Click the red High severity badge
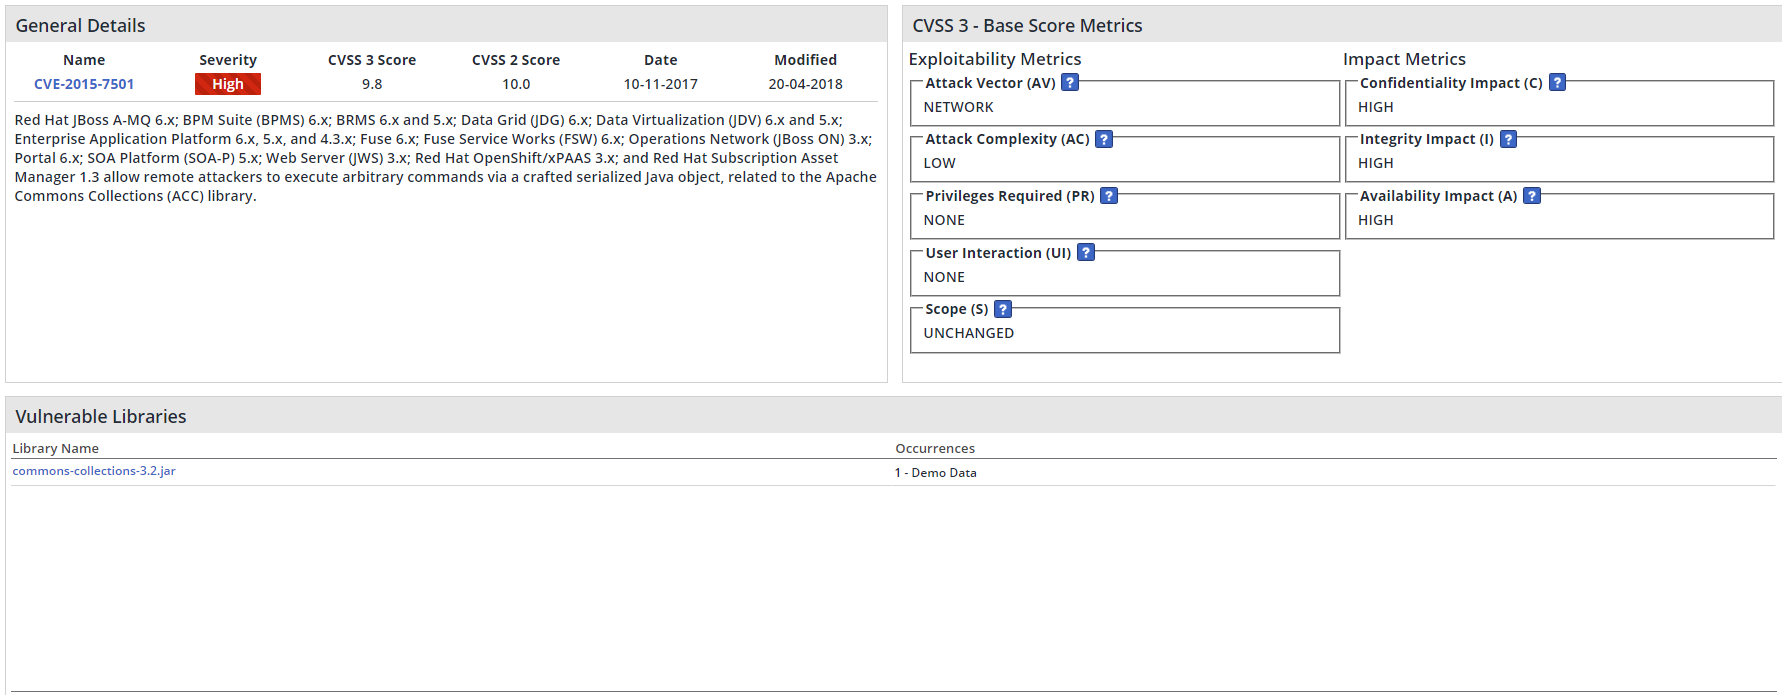The width and height of the screenshot is (1782, 695). (228, 84)
